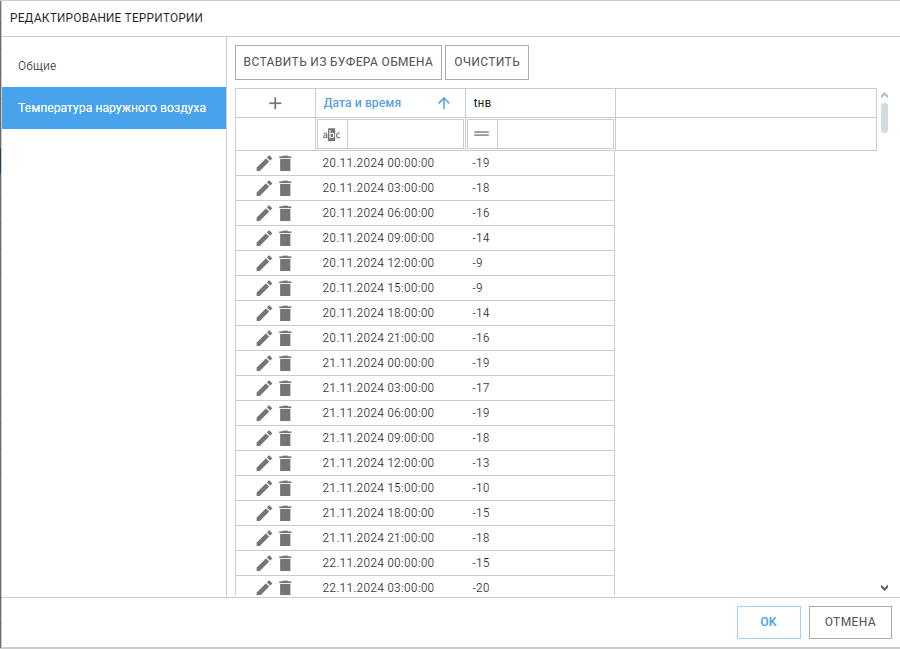This screenshot has width=900, height=649.
Task: Open the equals filter operator for tнв column
Action: click(482, 134)
